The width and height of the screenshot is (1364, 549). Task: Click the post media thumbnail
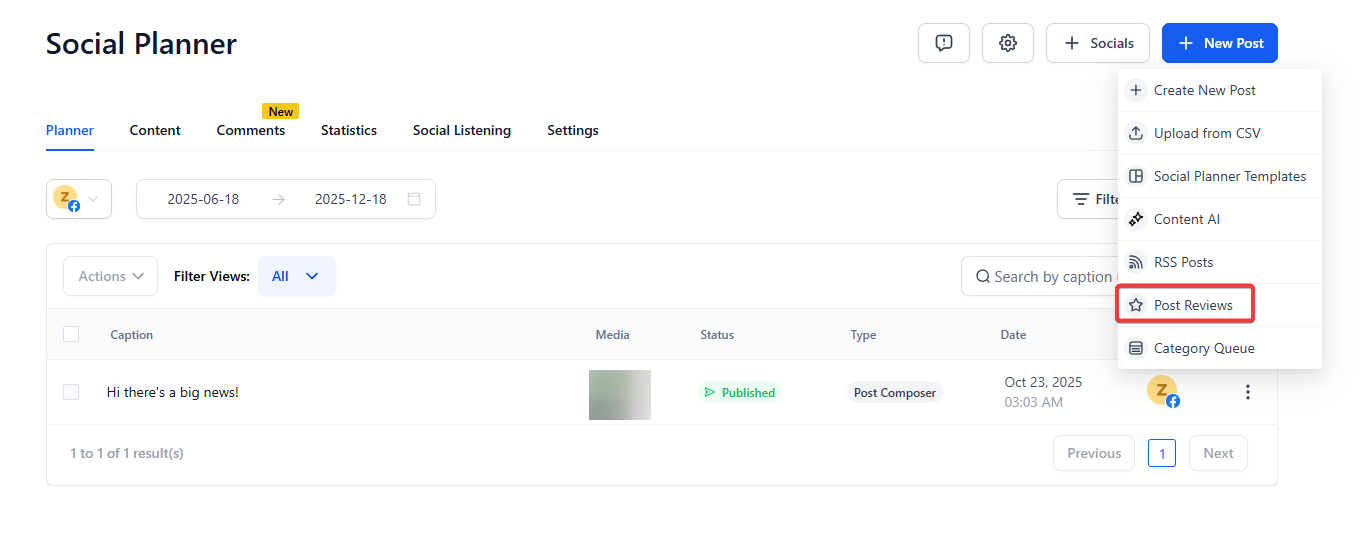coord(619,394)
